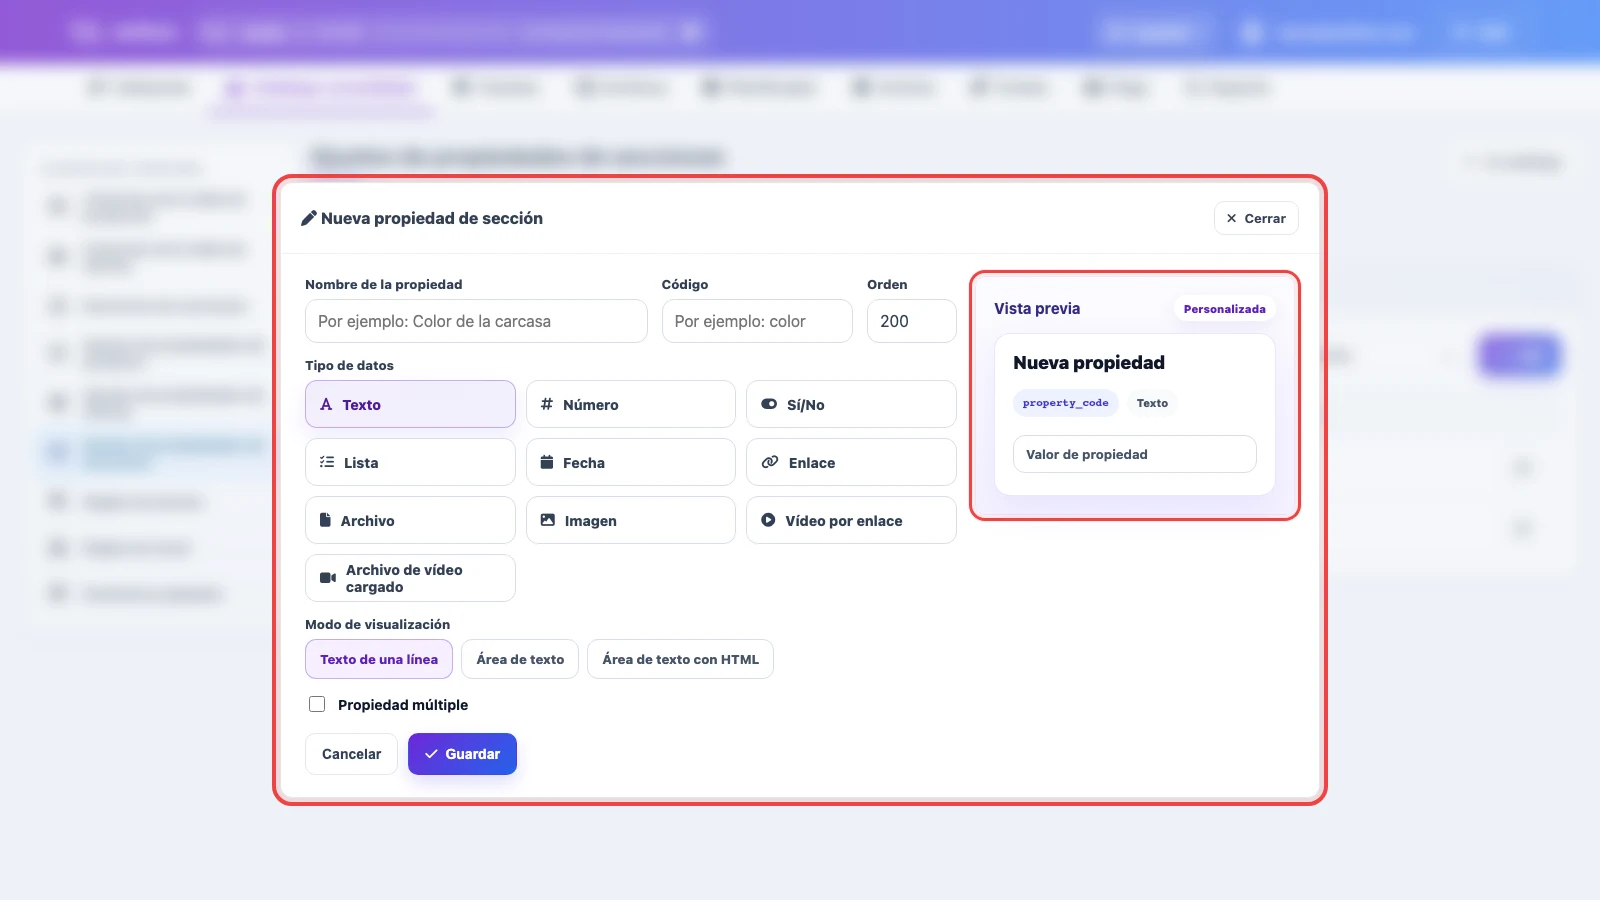Choose Área de texto con HTML mode

point(680,659)
